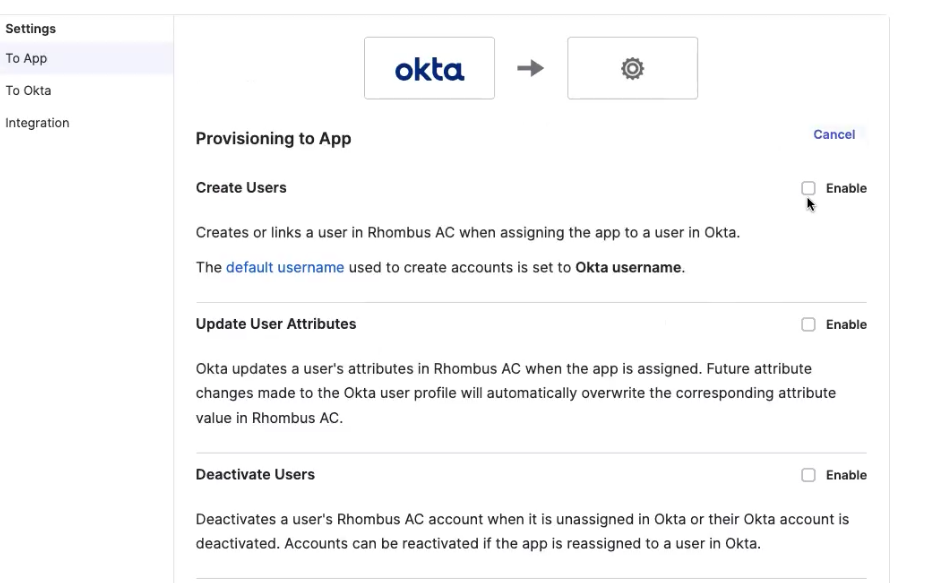
Task: Enable the Create Users checkbox
Action: tap(808, 188)
